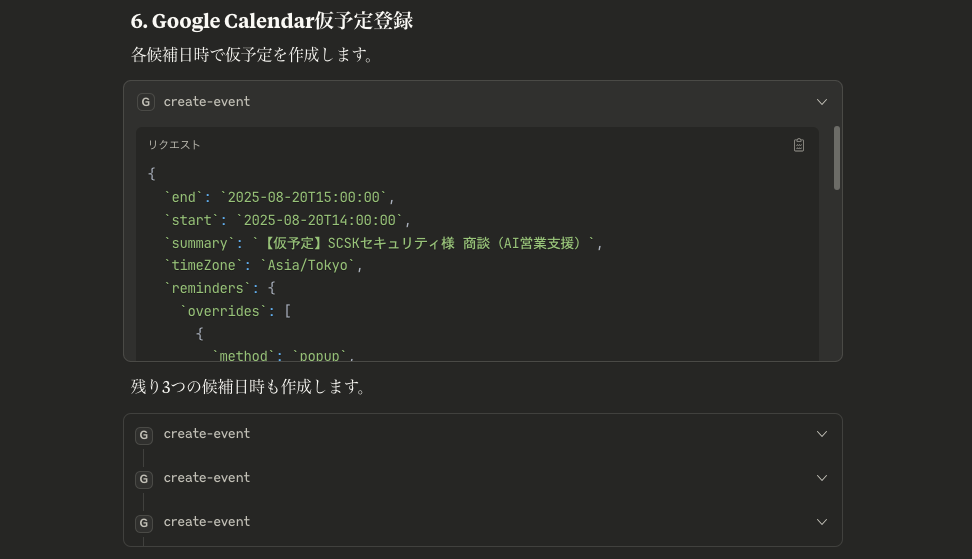Click the text '残り3つの候補日時も作成します。'

click(250, 387)
